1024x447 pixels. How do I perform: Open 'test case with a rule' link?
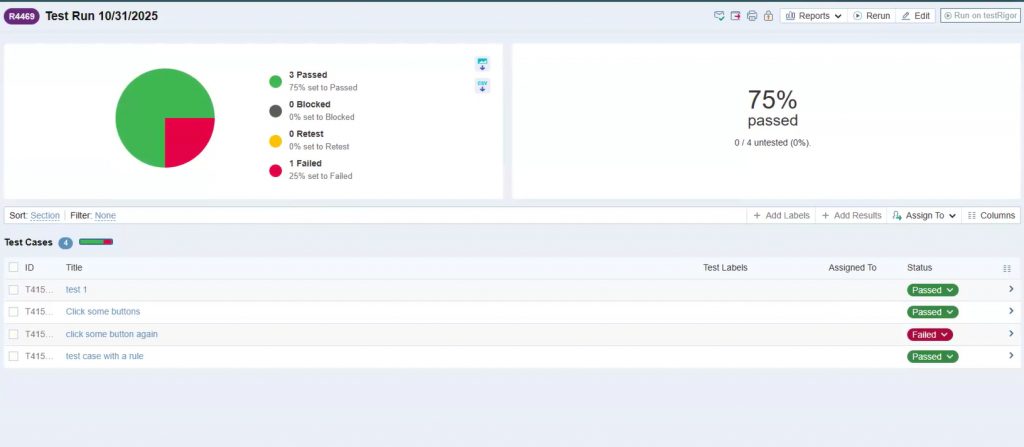[x=107, y=356]
